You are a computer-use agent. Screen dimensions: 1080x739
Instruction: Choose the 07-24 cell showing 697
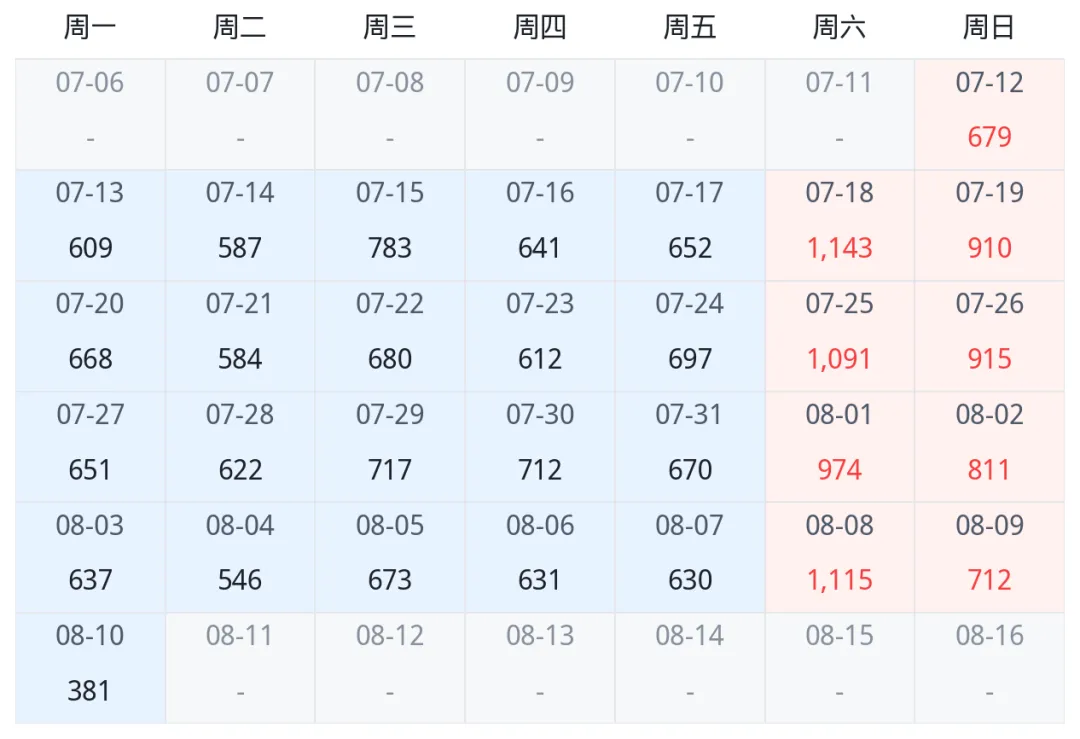[689, 336]
